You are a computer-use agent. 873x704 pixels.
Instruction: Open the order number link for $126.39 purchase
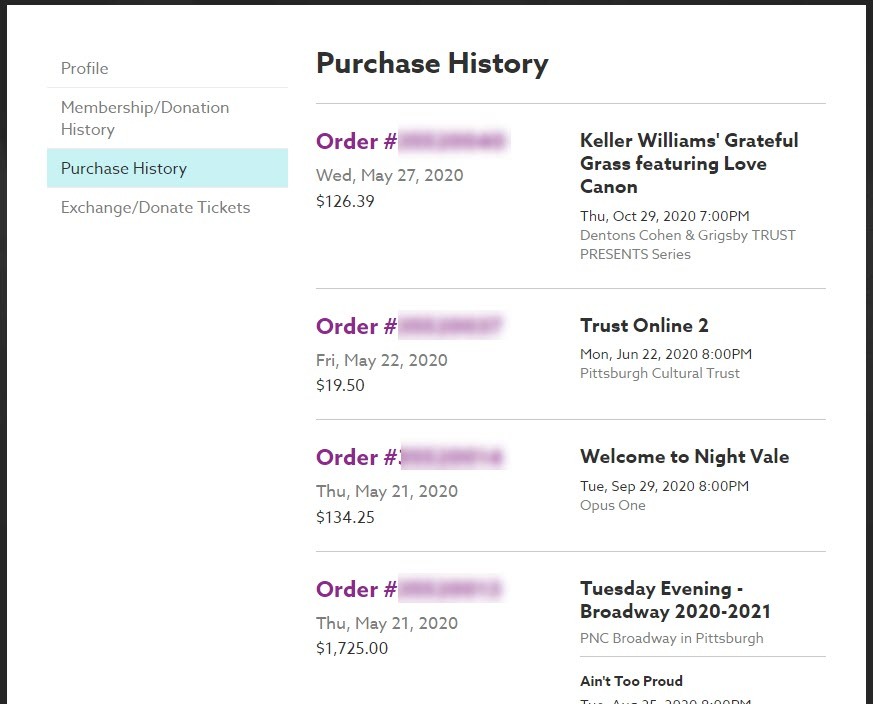(412, 141)
